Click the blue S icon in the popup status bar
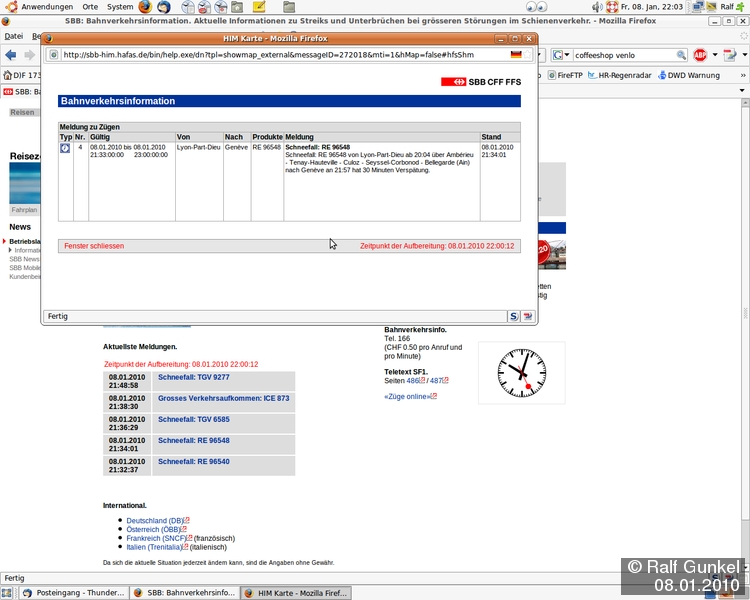The width and height of the screenshot is (750, 600). (514, 316)
